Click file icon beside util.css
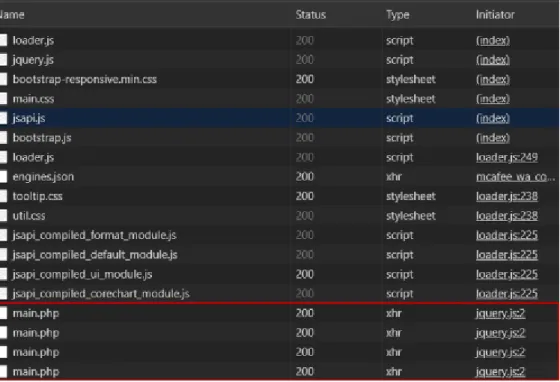Screen dimensions: 560x382 (3, 216)
